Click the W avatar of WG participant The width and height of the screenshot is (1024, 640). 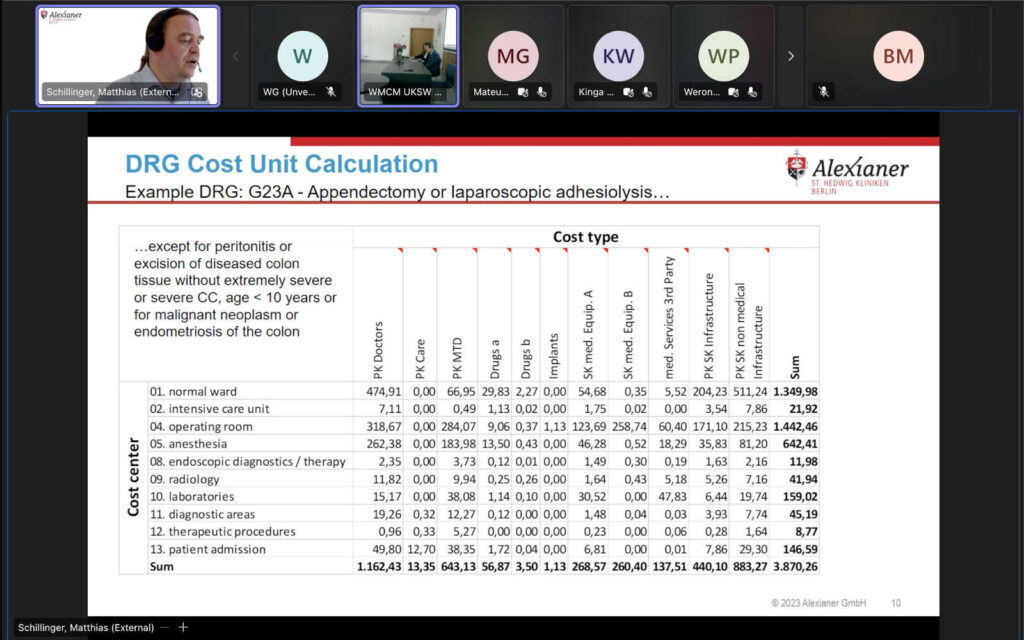coord(302,56)
